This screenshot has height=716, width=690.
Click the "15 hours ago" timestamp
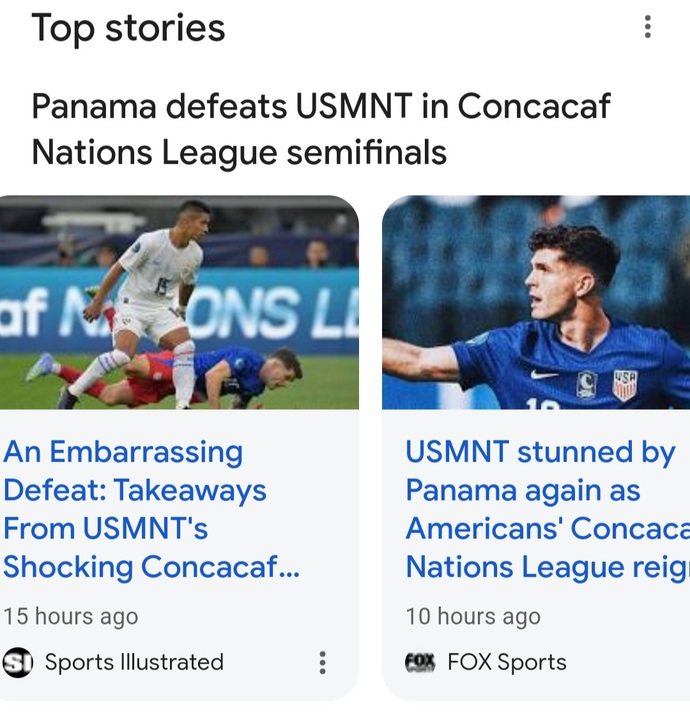(71, 616)
